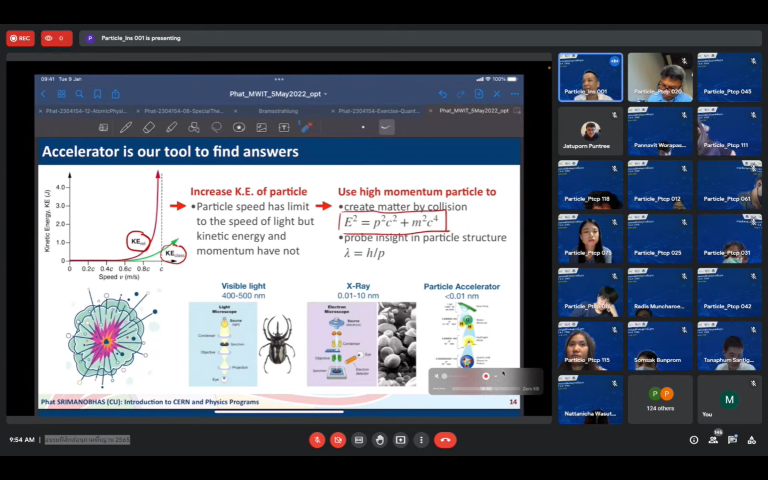Open the Elements sticker tool
This screenshot has width=768, height=480.
tap(239, 127)
